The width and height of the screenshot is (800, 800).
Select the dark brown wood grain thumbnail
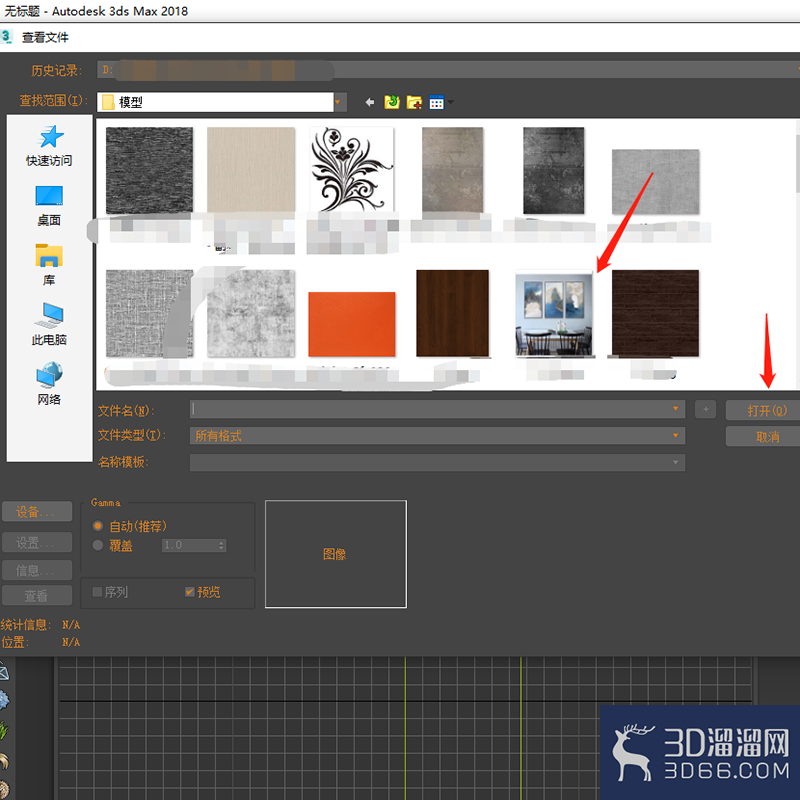[x=656, y=313]
